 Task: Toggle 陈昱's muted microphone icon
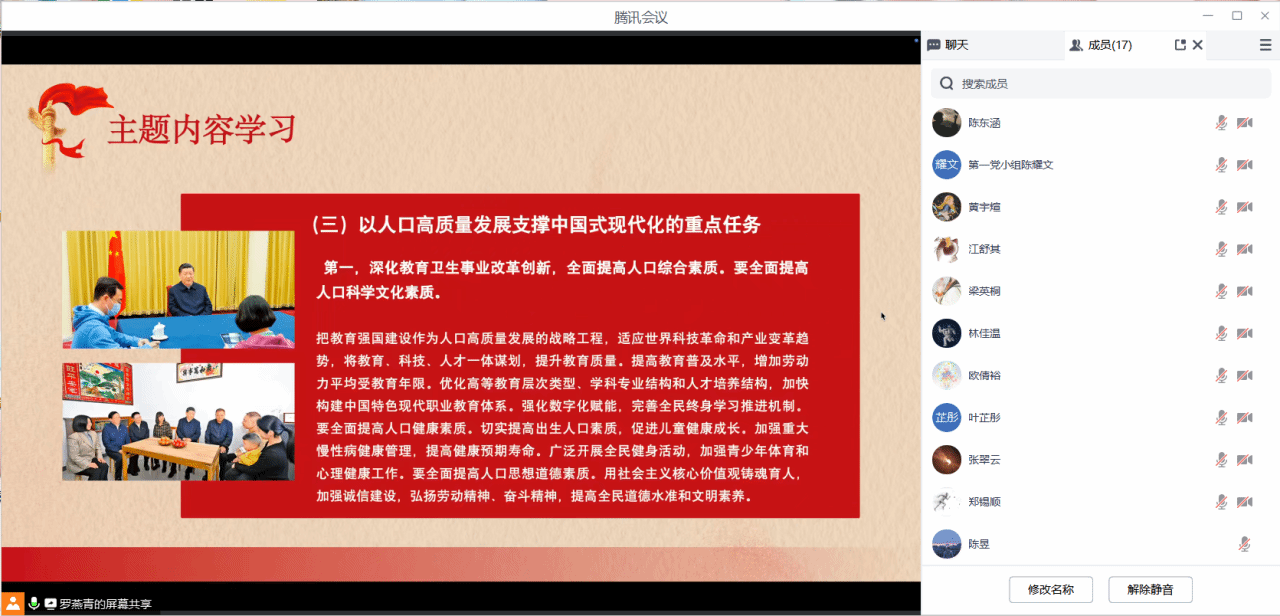pos(1244,544)
